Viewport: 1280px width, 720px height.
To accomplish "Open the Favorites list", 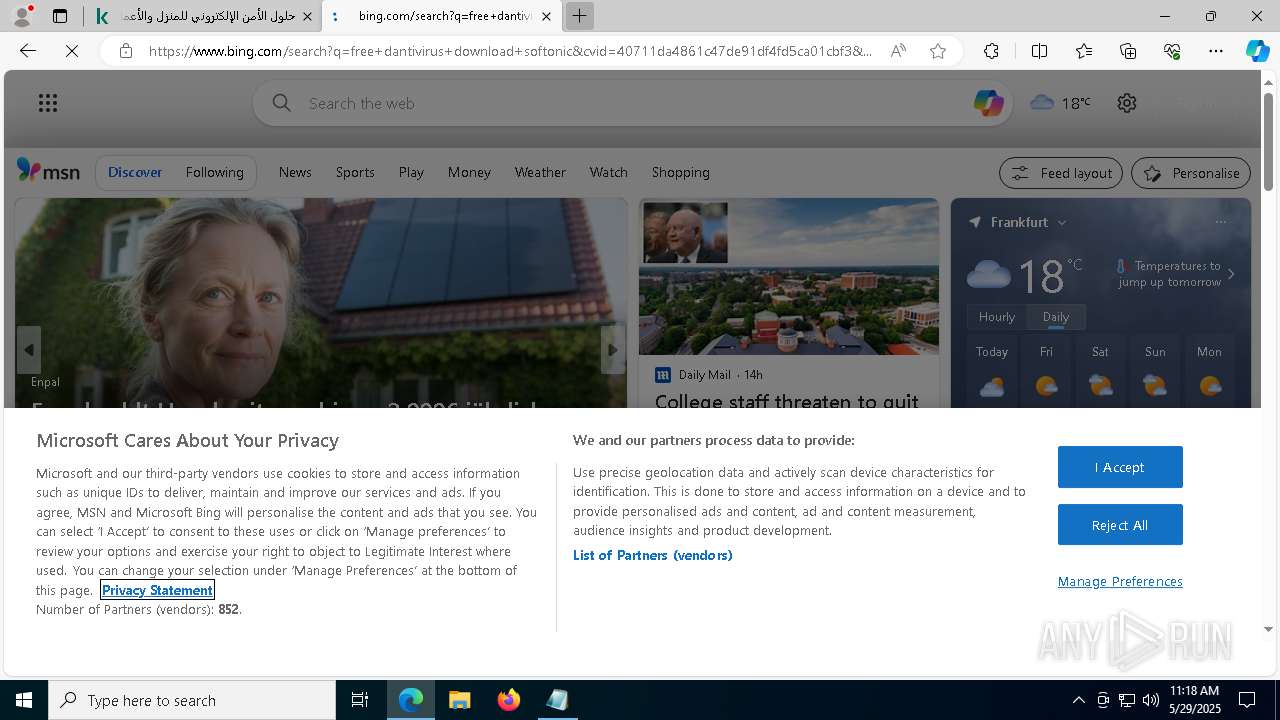I will click(1084, 51).
